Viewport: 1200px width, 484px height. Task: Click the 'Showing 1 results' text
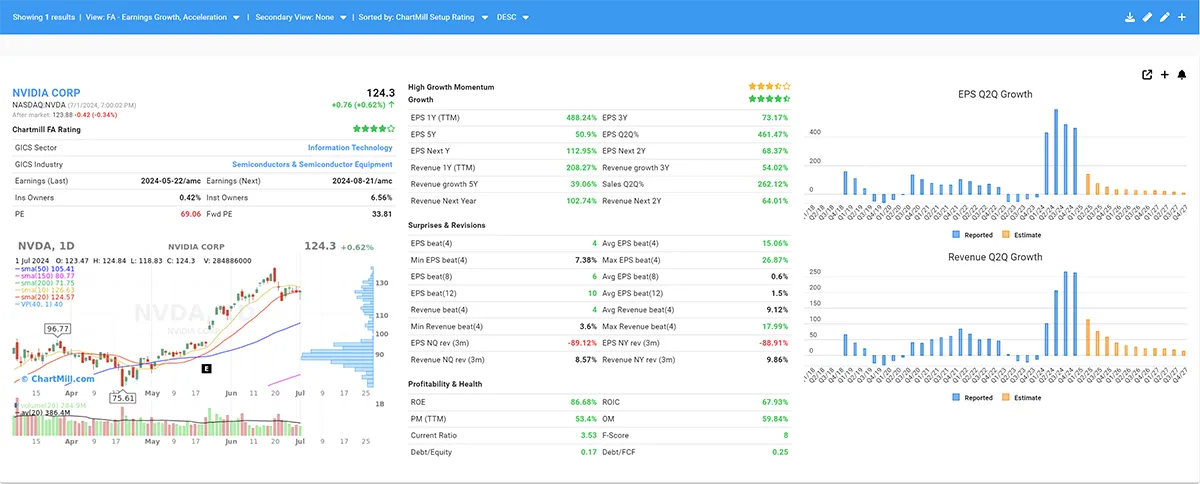(x=44, y=17)
